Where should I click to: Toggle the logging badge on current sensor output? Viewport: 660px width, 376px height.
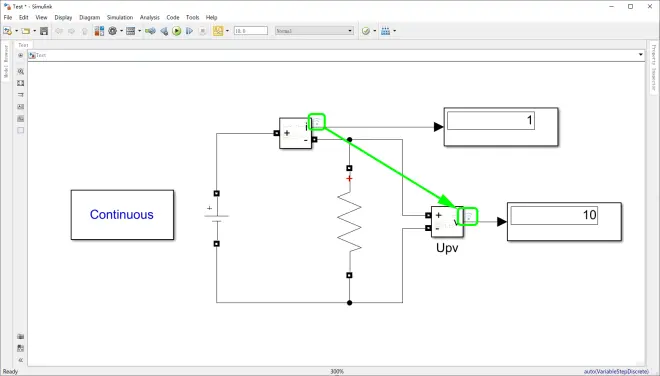(x=317, y=122)
